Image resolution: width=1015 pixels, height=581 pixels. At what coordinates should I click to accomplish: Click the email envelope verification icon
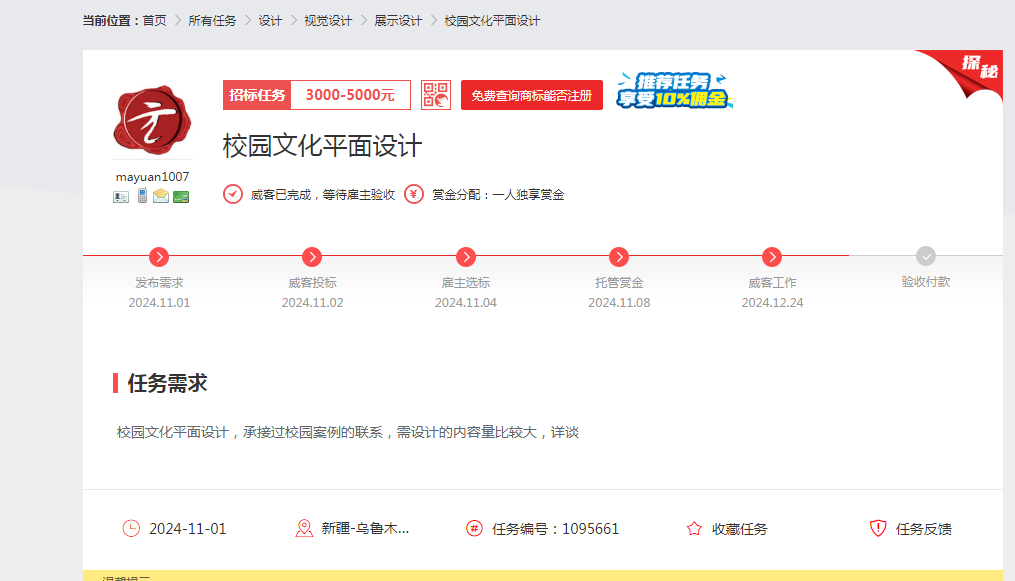(161, 196)
